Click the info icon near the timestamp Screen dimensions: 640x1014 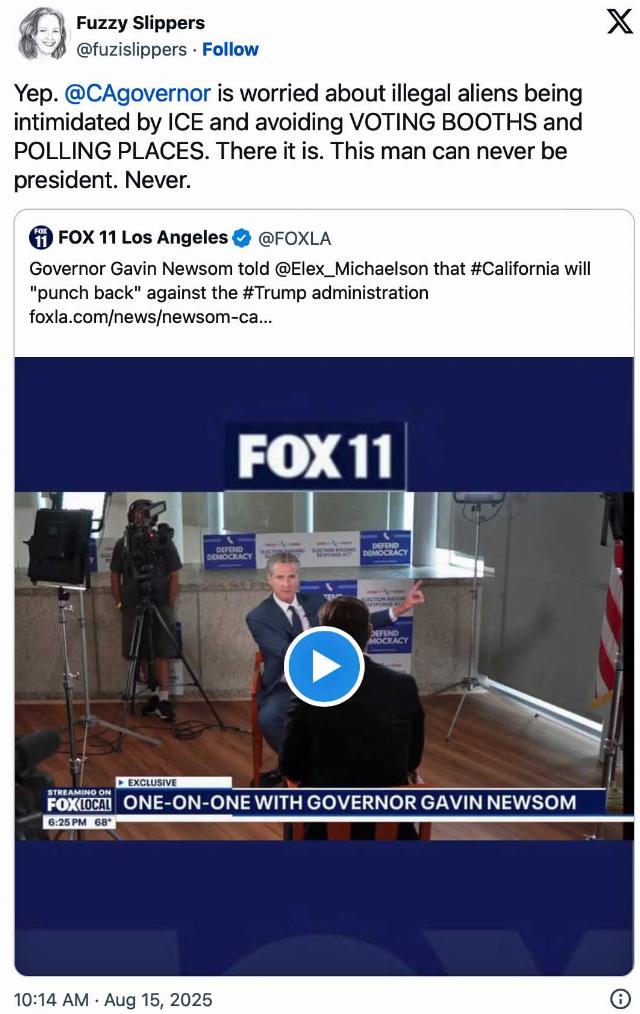coord(620,998)
